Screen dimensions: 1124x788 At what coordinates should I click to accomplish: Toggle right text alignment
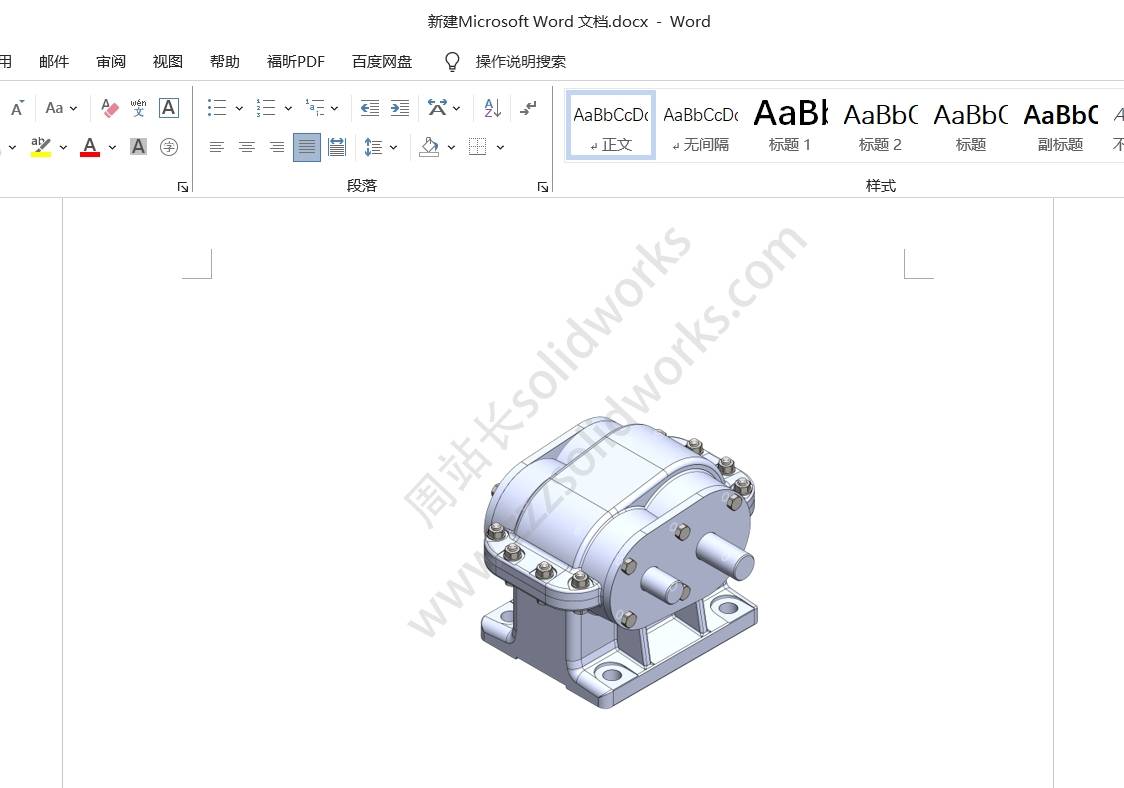tap(276, 147)
